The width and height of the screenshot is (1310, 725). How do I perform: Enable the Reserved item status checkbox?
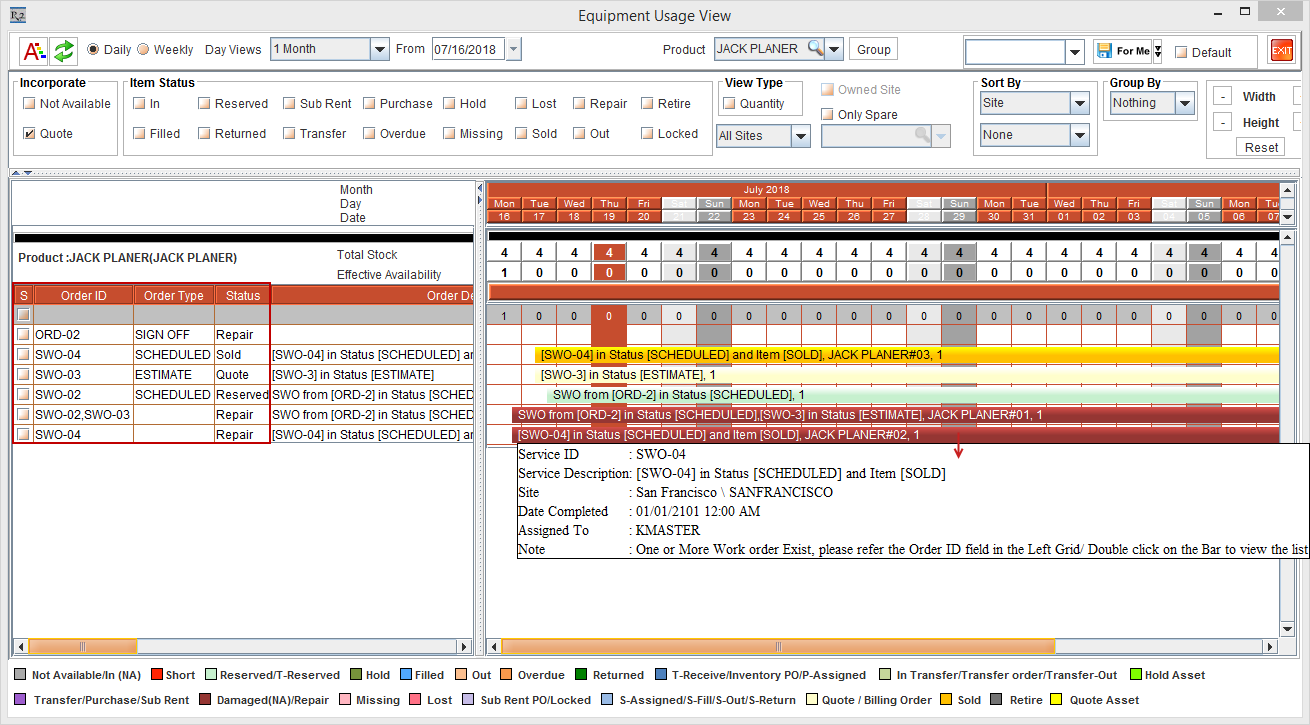pos(204,103)
